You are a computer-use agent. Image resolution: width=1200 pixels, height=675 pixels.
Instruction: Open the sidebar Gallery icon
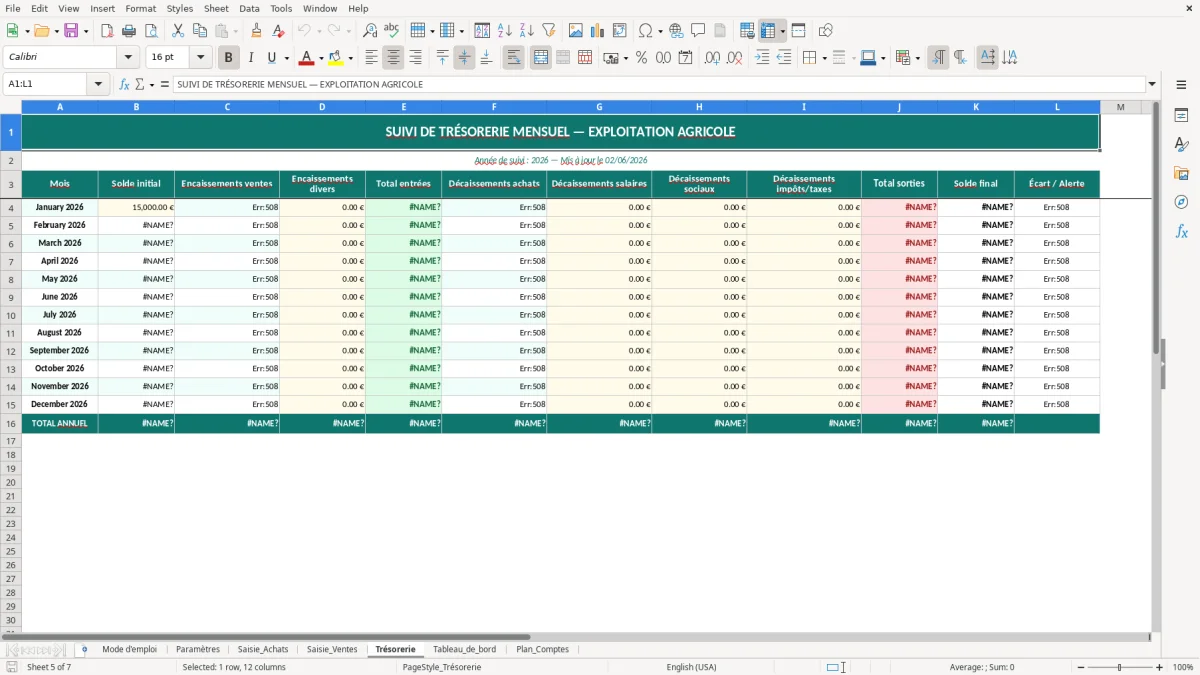[1181, 173]
